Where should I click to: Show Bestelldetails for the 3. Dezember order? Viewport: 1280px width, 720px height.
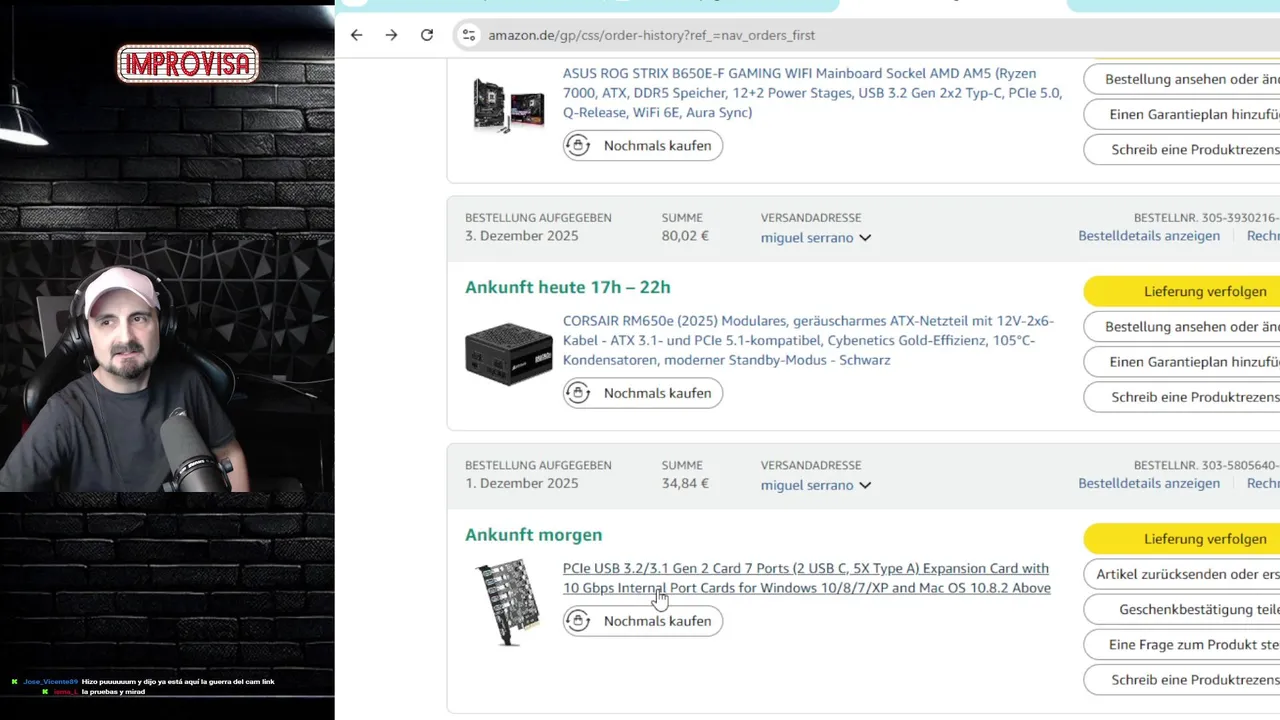pyautogui.click(x=1149, y=236)
